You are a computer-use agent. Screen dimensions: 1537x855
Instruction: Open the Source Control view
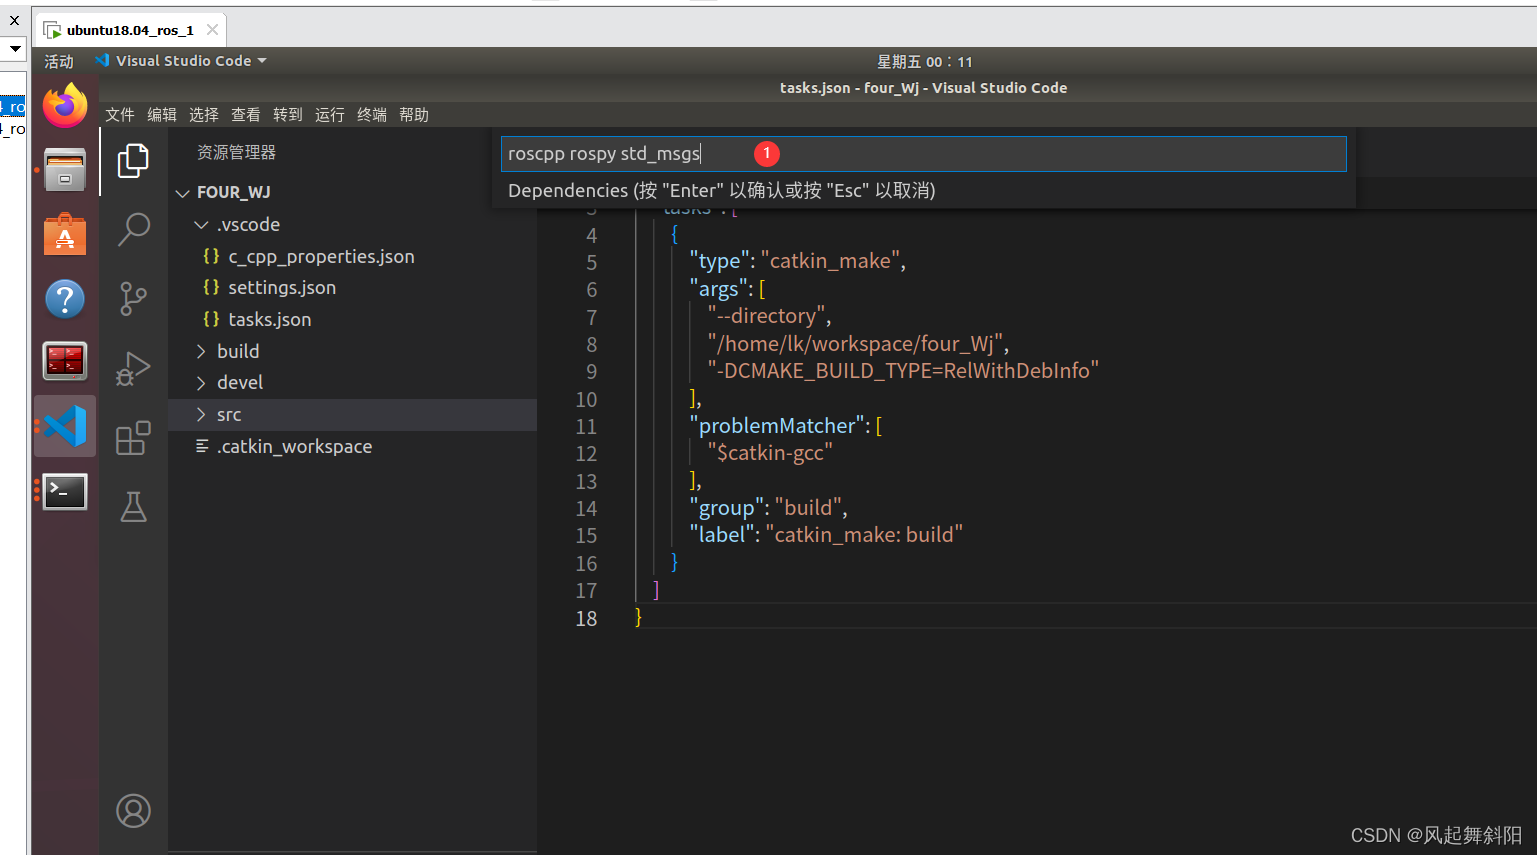click(133, 299)
